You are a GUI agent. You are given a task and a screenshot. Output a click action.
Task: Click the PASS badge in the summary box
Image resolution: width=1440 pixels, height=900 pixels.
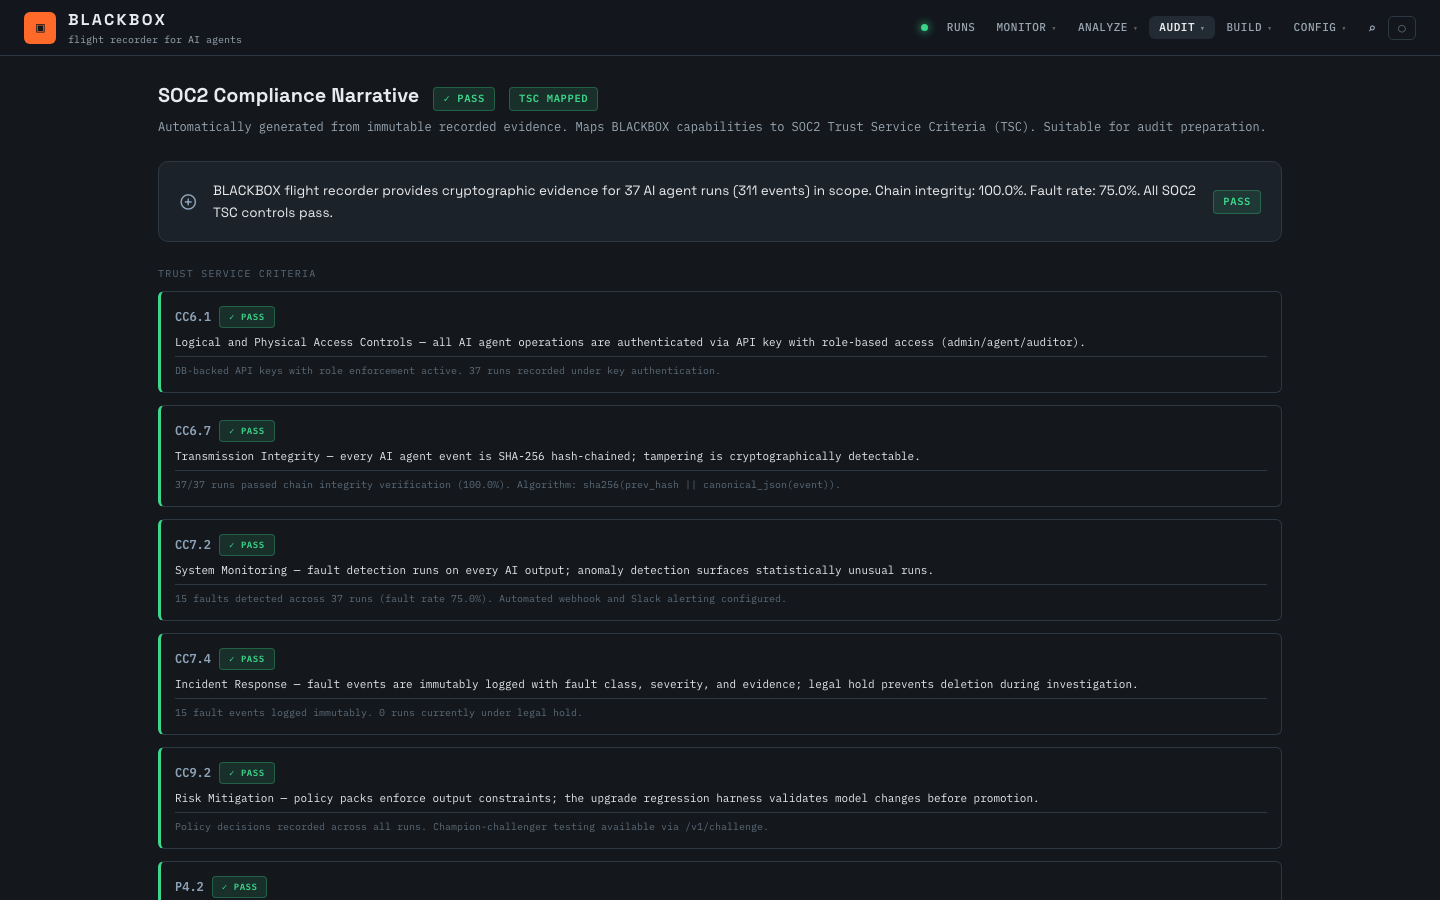pos(1237,202)
